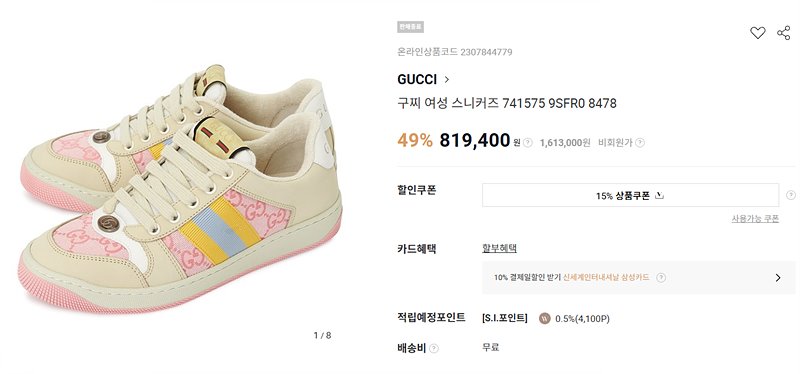The width and height of the screenshot is (800, 374).
Task: Click the 신세계인터내셔날 삼성카드 discount text
Action: click(606, 278)
